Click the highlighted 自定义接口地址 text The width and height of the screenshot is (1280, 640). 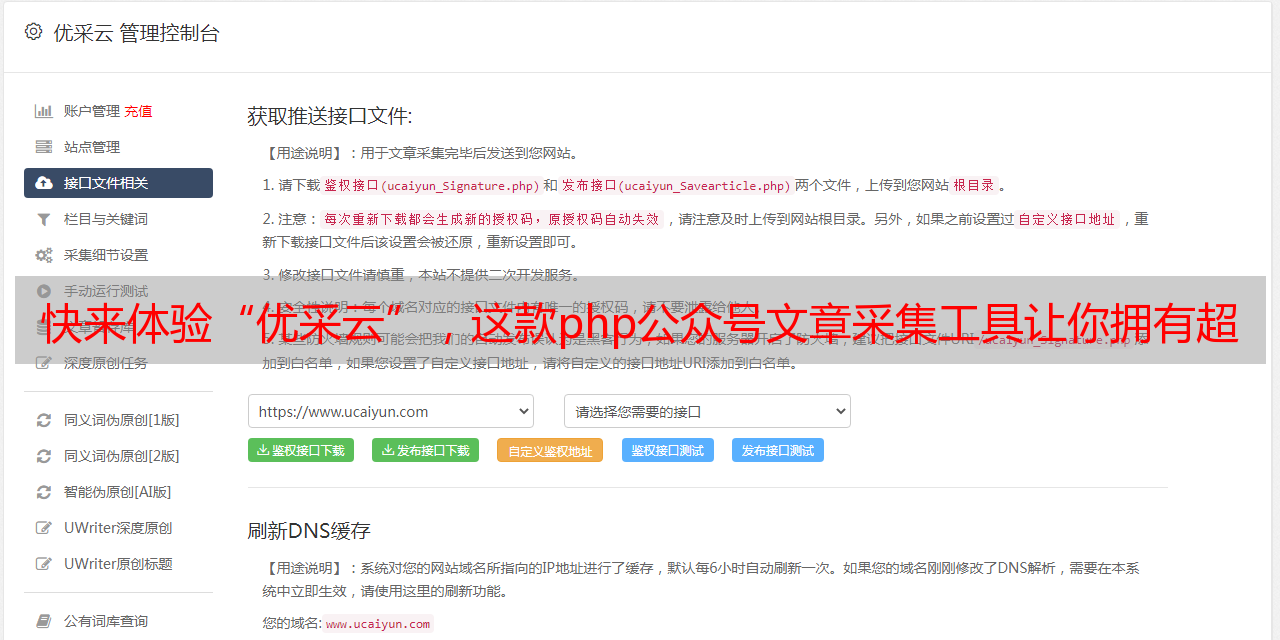coord(1067,219)
